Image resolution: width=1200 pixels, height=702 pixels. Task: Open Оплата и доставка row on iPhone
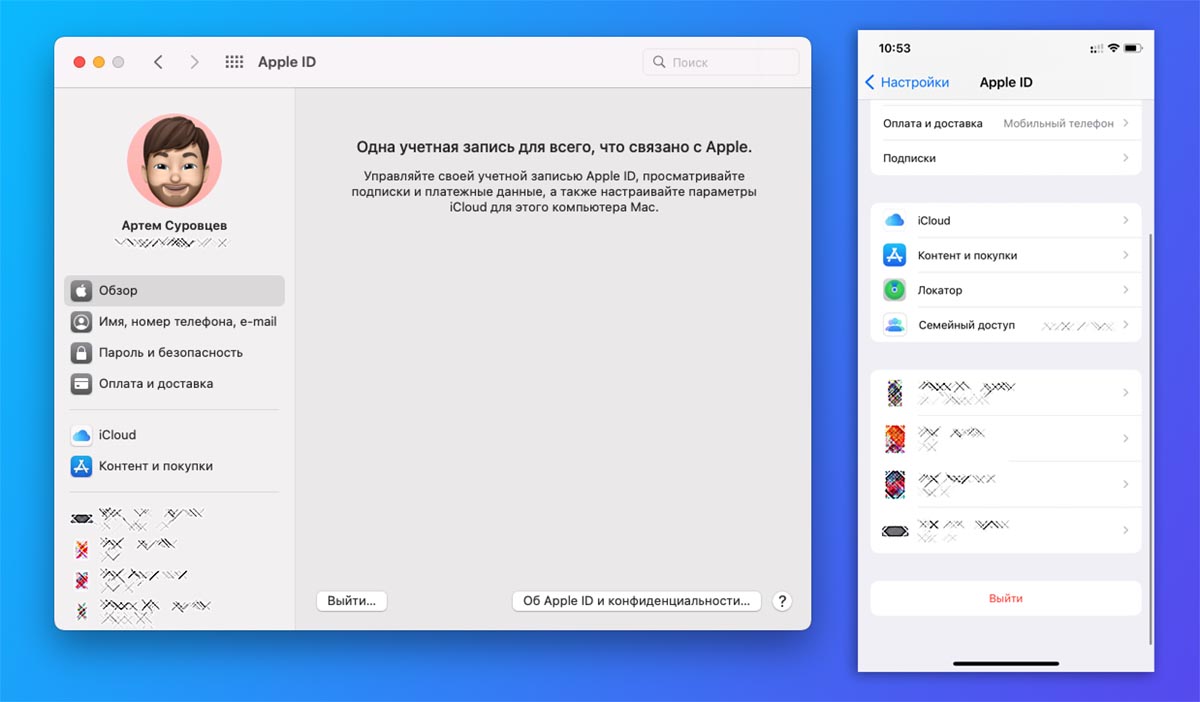coord(1006,123)
